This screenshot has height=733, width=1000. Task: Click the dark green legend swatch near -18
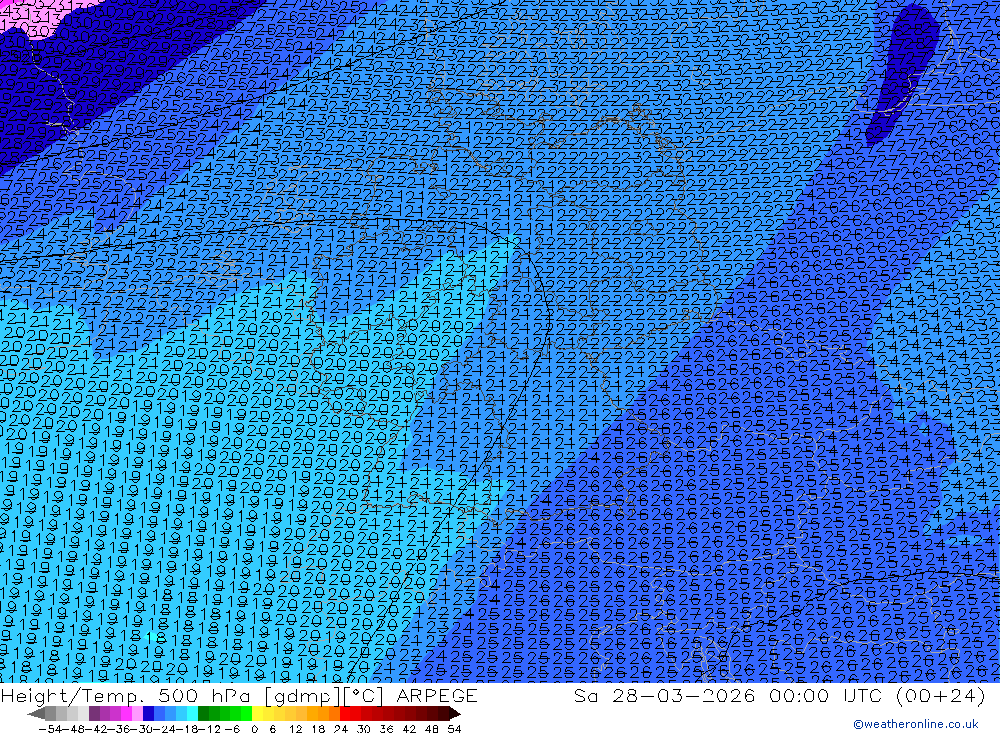coord(203,713)
